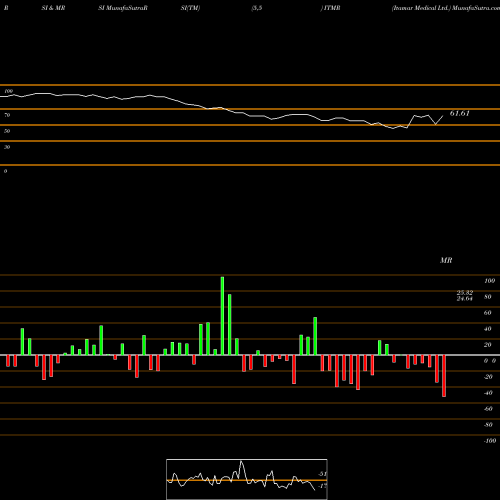Click the tallest green MR histogram bar
This screenshot has width=500, height=500.
tap(222, 316)
